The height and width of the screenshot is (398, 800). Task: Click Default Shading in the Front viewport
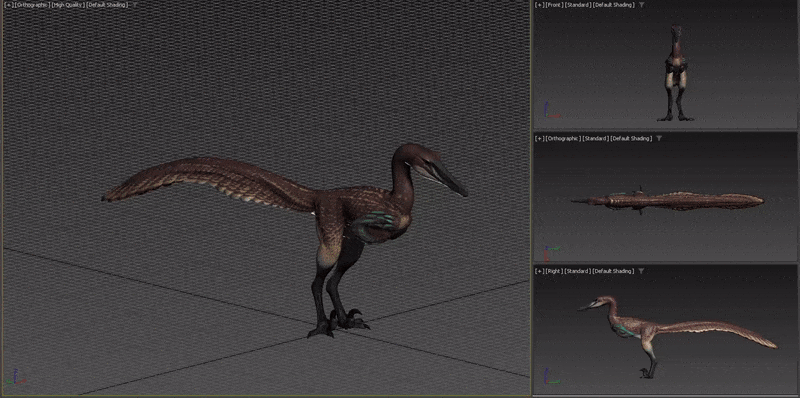pos(614,5)
